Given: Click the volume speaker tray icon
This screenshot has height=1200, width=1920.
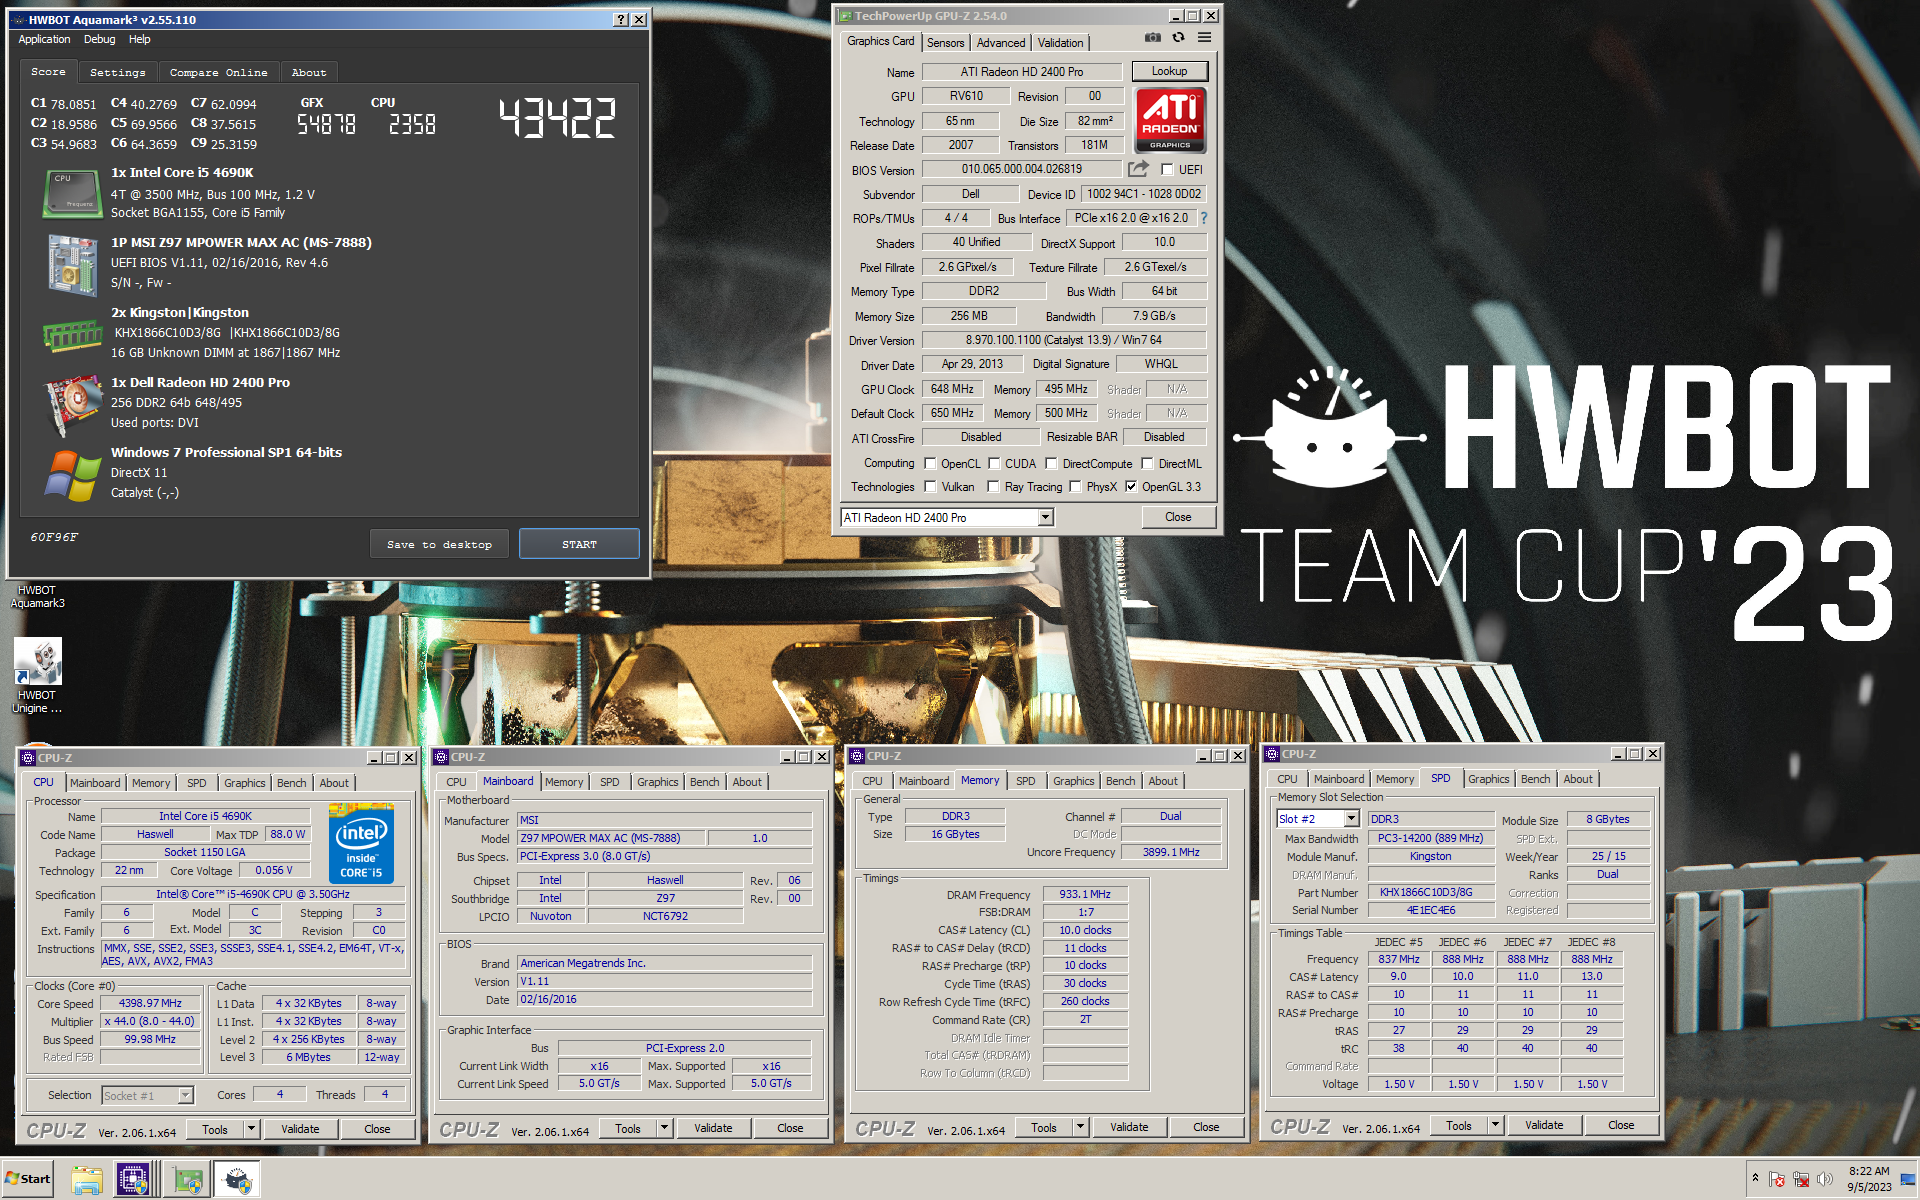Looking at the screenshot, I should (x=1825, y=1180).
